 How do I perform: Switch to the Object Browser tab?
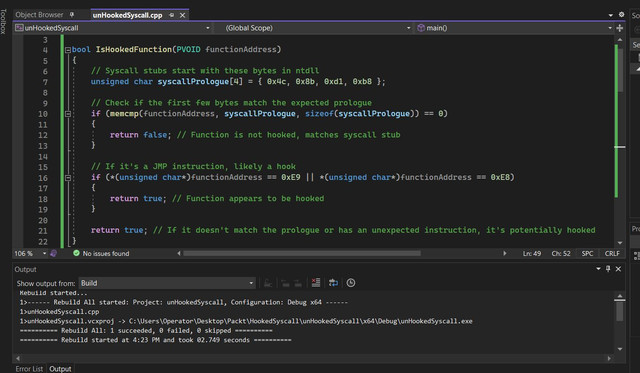pyautogui.click(x=39, y=15)
